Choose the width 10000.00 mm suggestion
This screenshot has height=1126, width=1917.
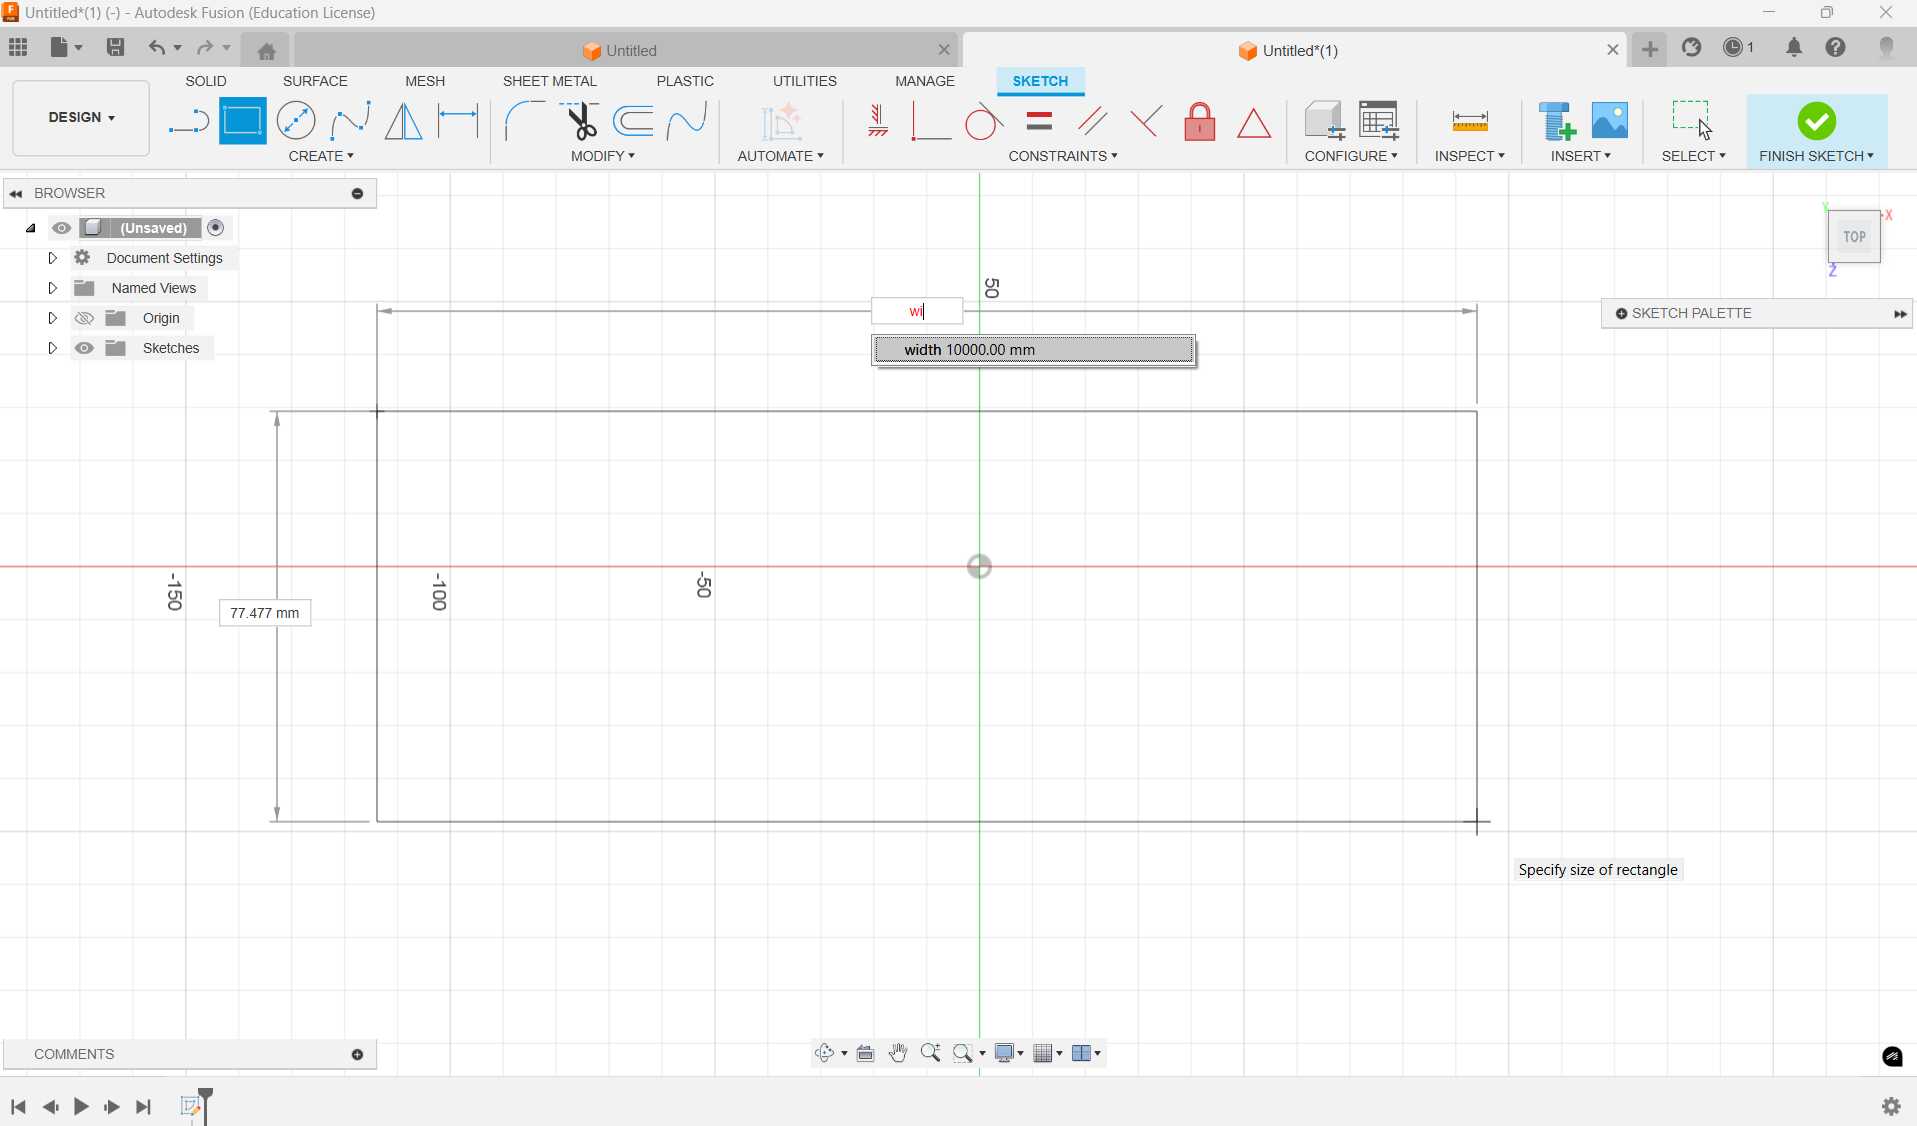click(x=1034, y=350)
